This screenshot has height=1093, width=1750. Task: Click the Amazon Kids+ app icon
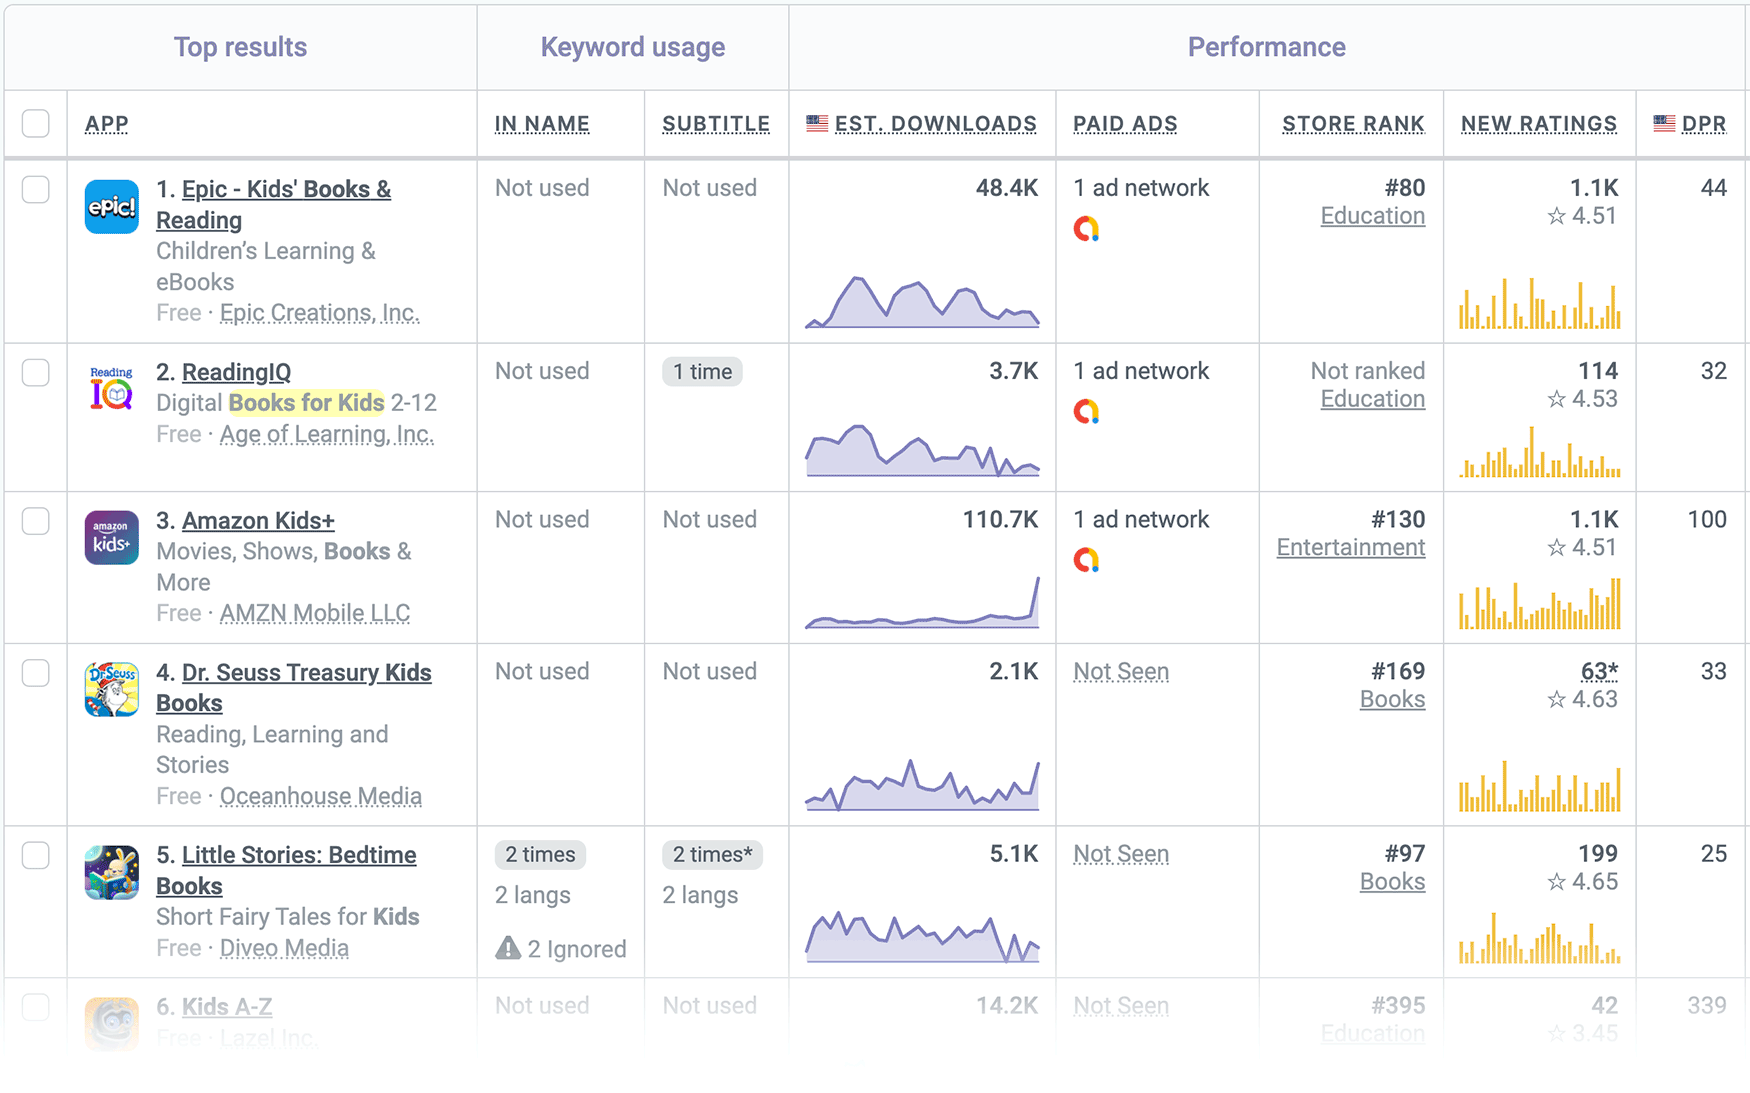(111, 538)
